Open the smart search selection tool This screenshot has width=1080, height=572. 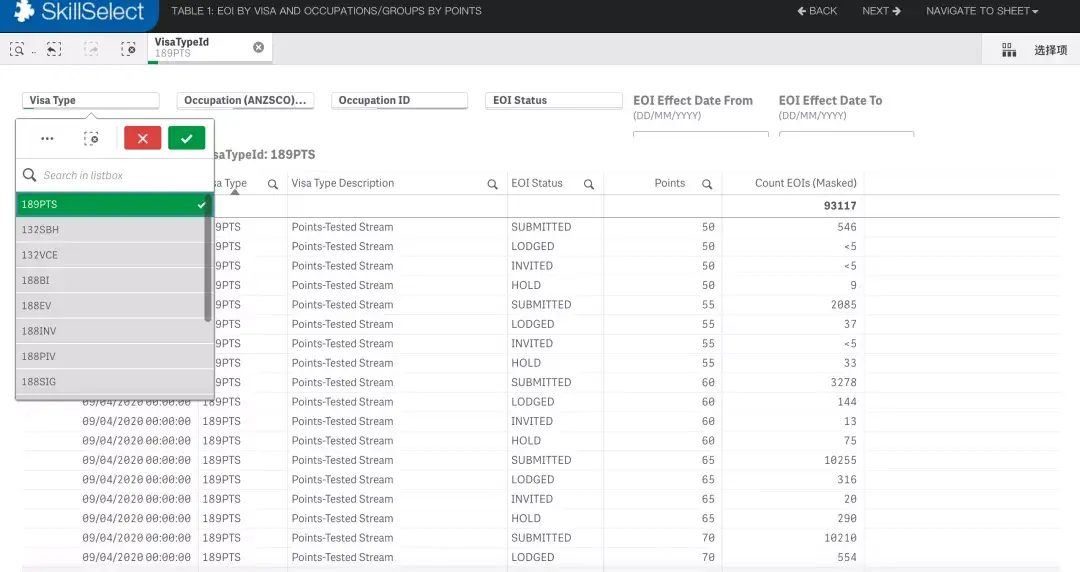click(x=18, y=48)
